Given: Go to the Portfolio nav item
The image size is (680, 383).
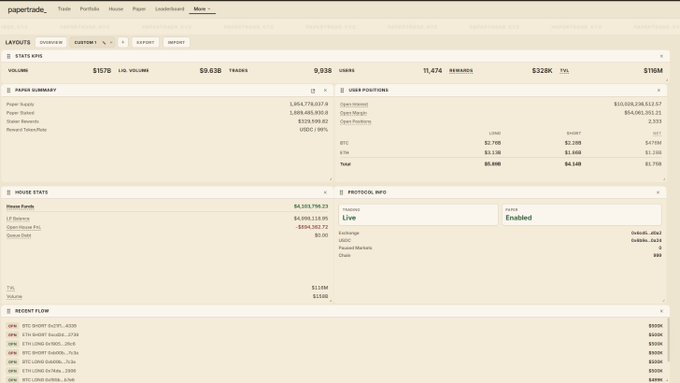Looking at the screenshot, I should 89,9.
